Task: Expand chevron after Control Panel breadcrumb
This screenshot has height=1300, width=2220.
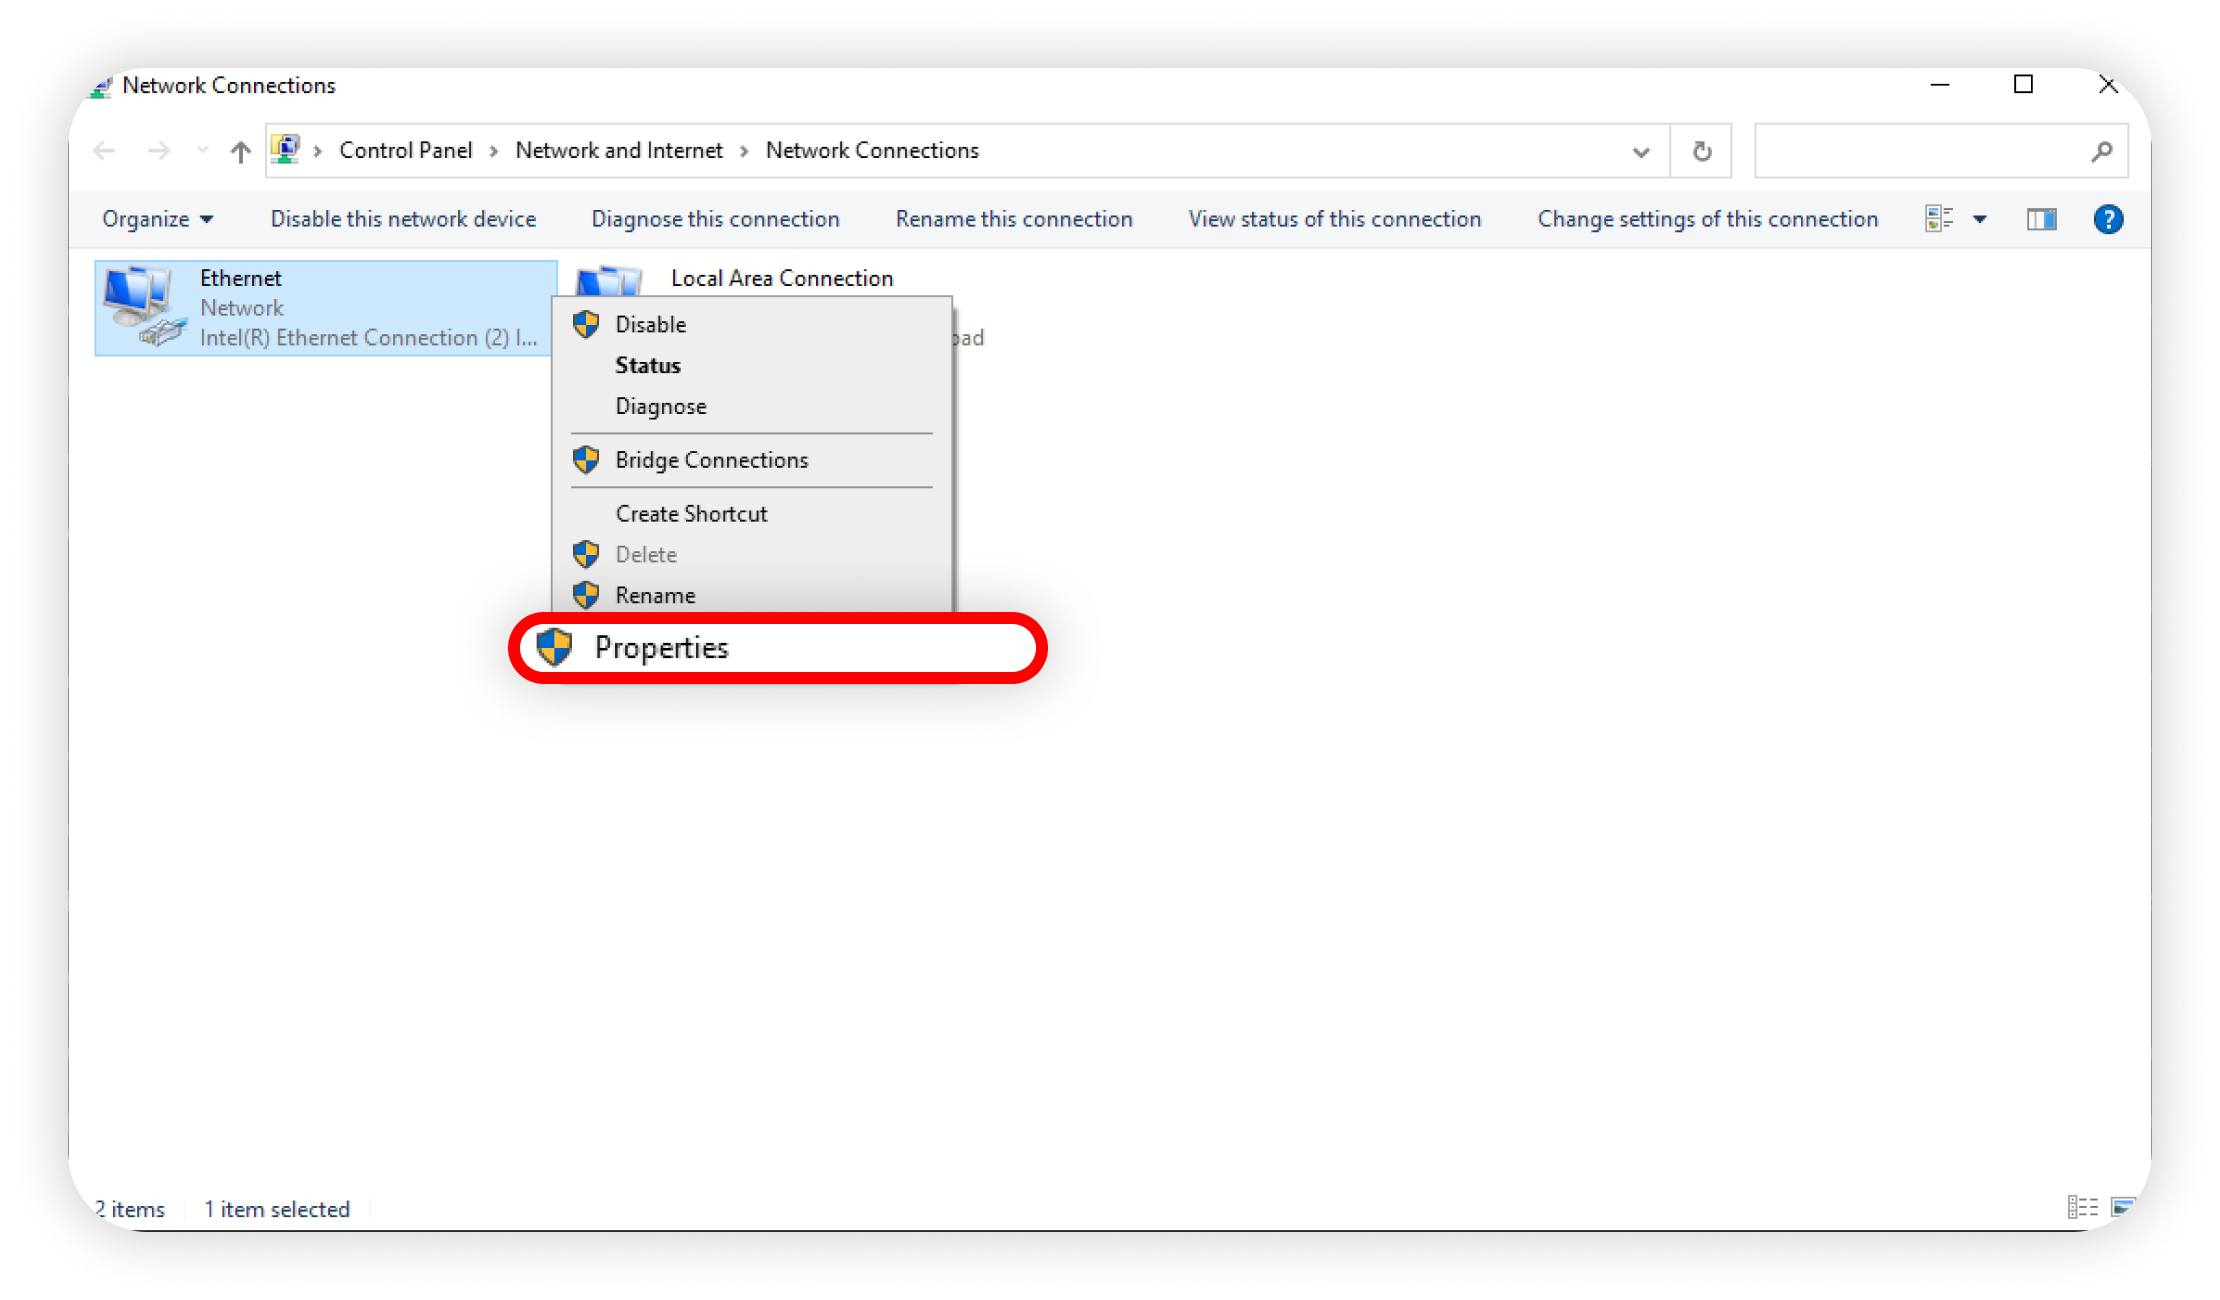Action: (494, 151)
